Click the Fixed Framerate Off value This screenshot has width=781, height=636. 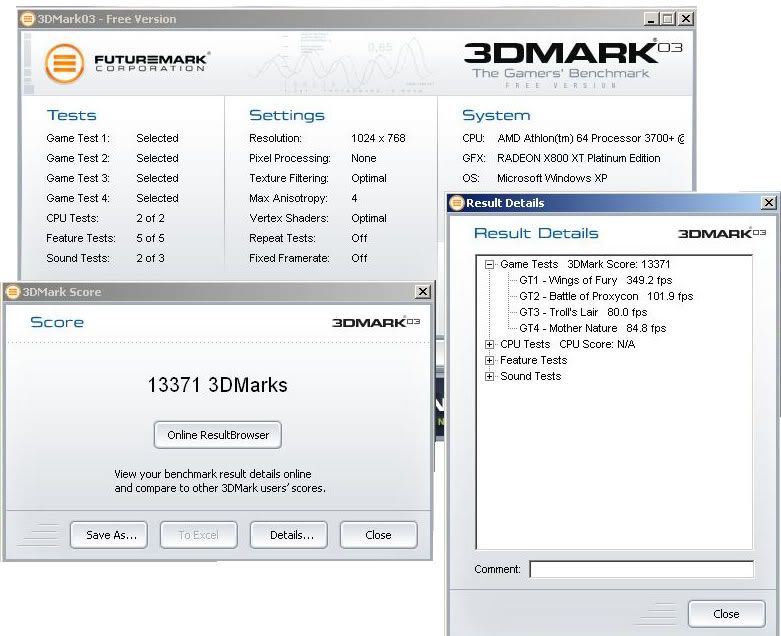pos(359,258)
